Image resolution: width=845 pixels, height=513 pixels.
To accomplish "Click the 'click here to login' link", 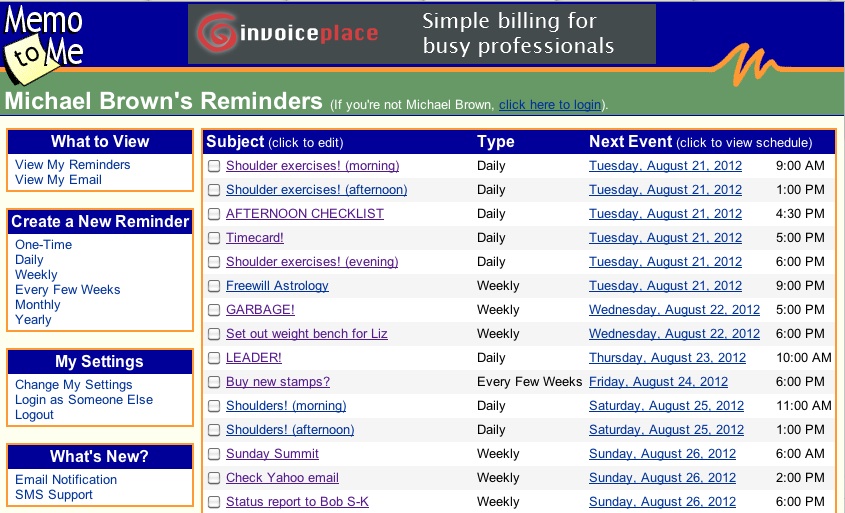I will 550,105.
